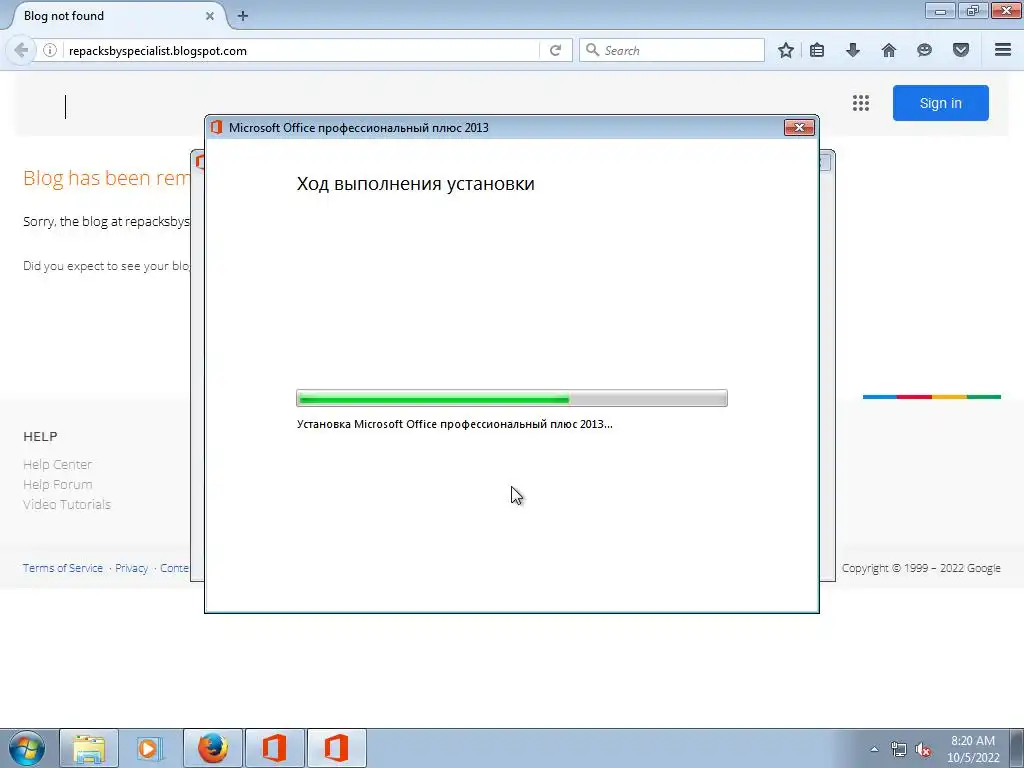Open site information icon in address bar
Viewport: 1024px width, 768px height.
(50, 50)
